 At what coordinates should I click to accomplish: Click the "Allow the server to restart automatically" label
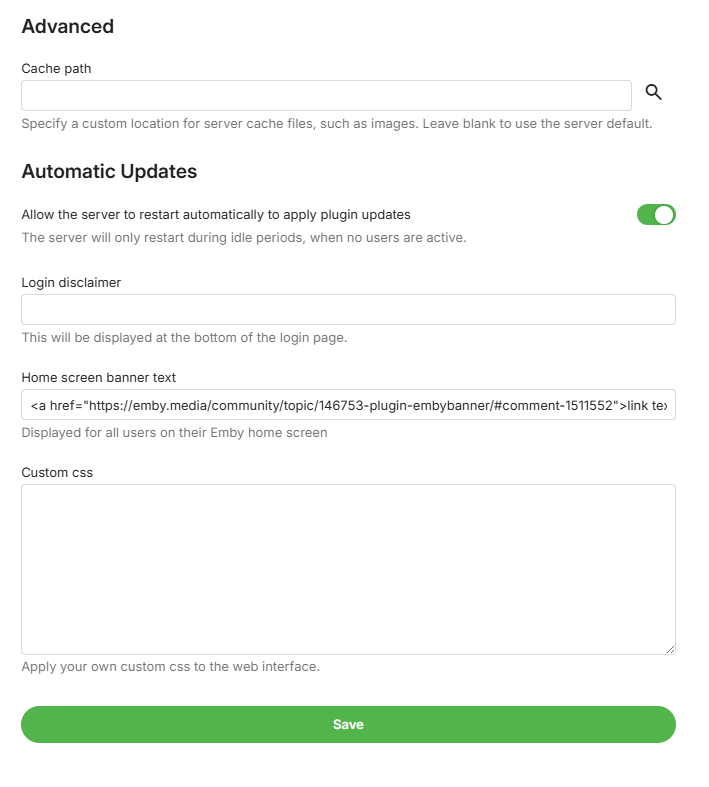(216, 214)
